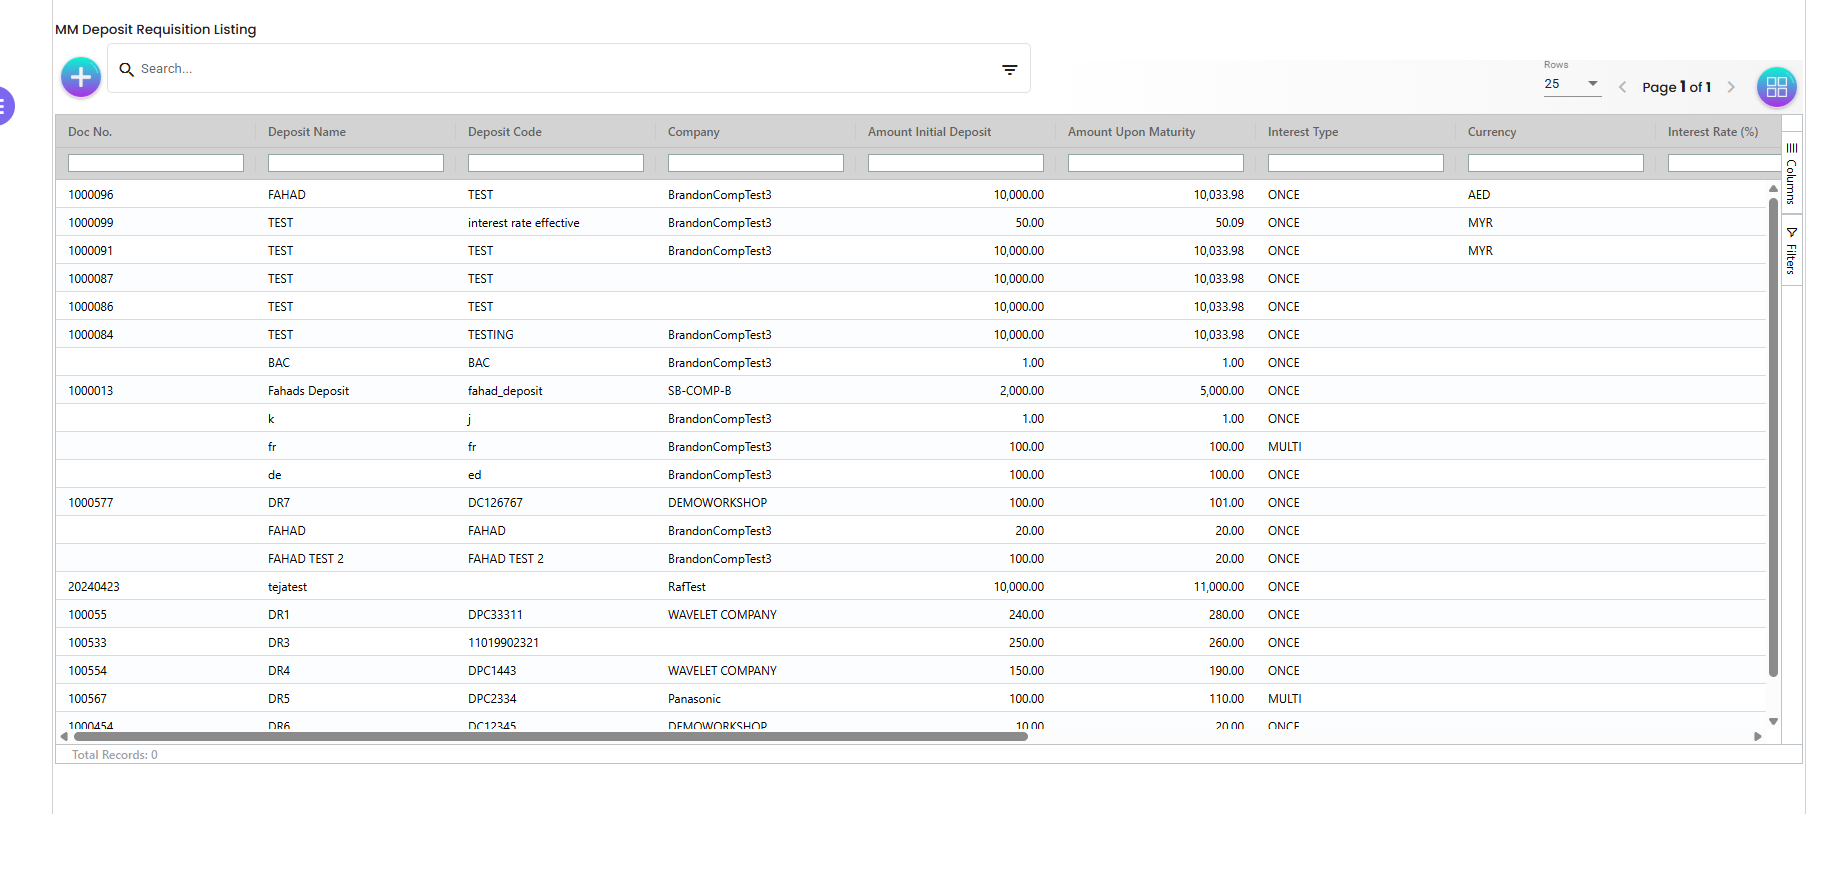This screenshot has width=1834, height=896.
Task: Click the Company column filter box
Action: coord(756,163)
